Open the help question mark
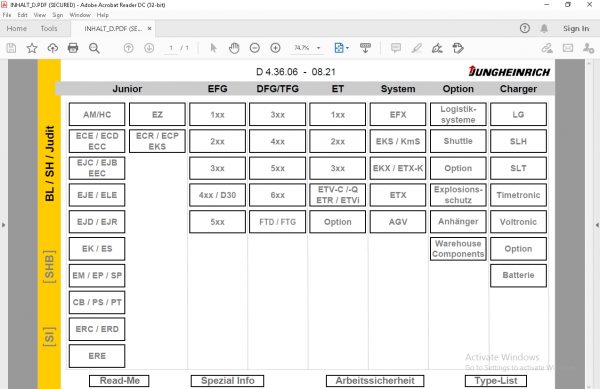 [x=525, y=28]
